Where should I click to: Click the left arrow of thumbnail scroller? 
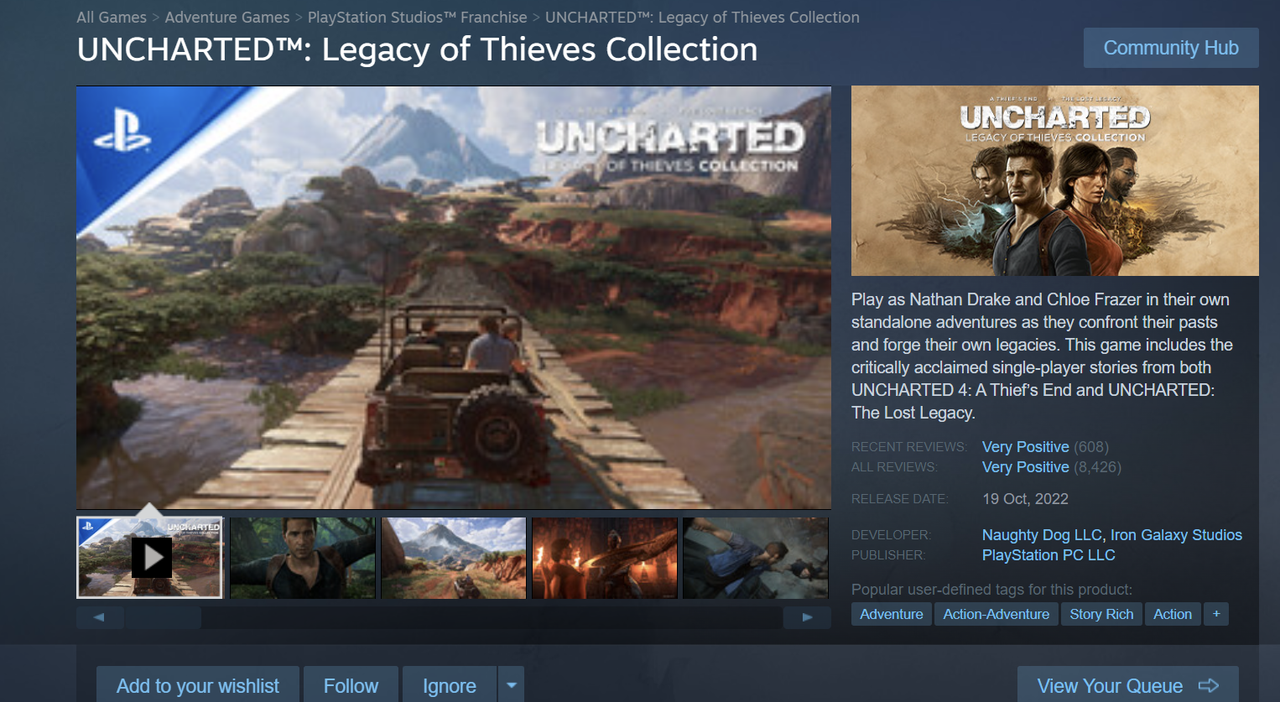[99, 618]
